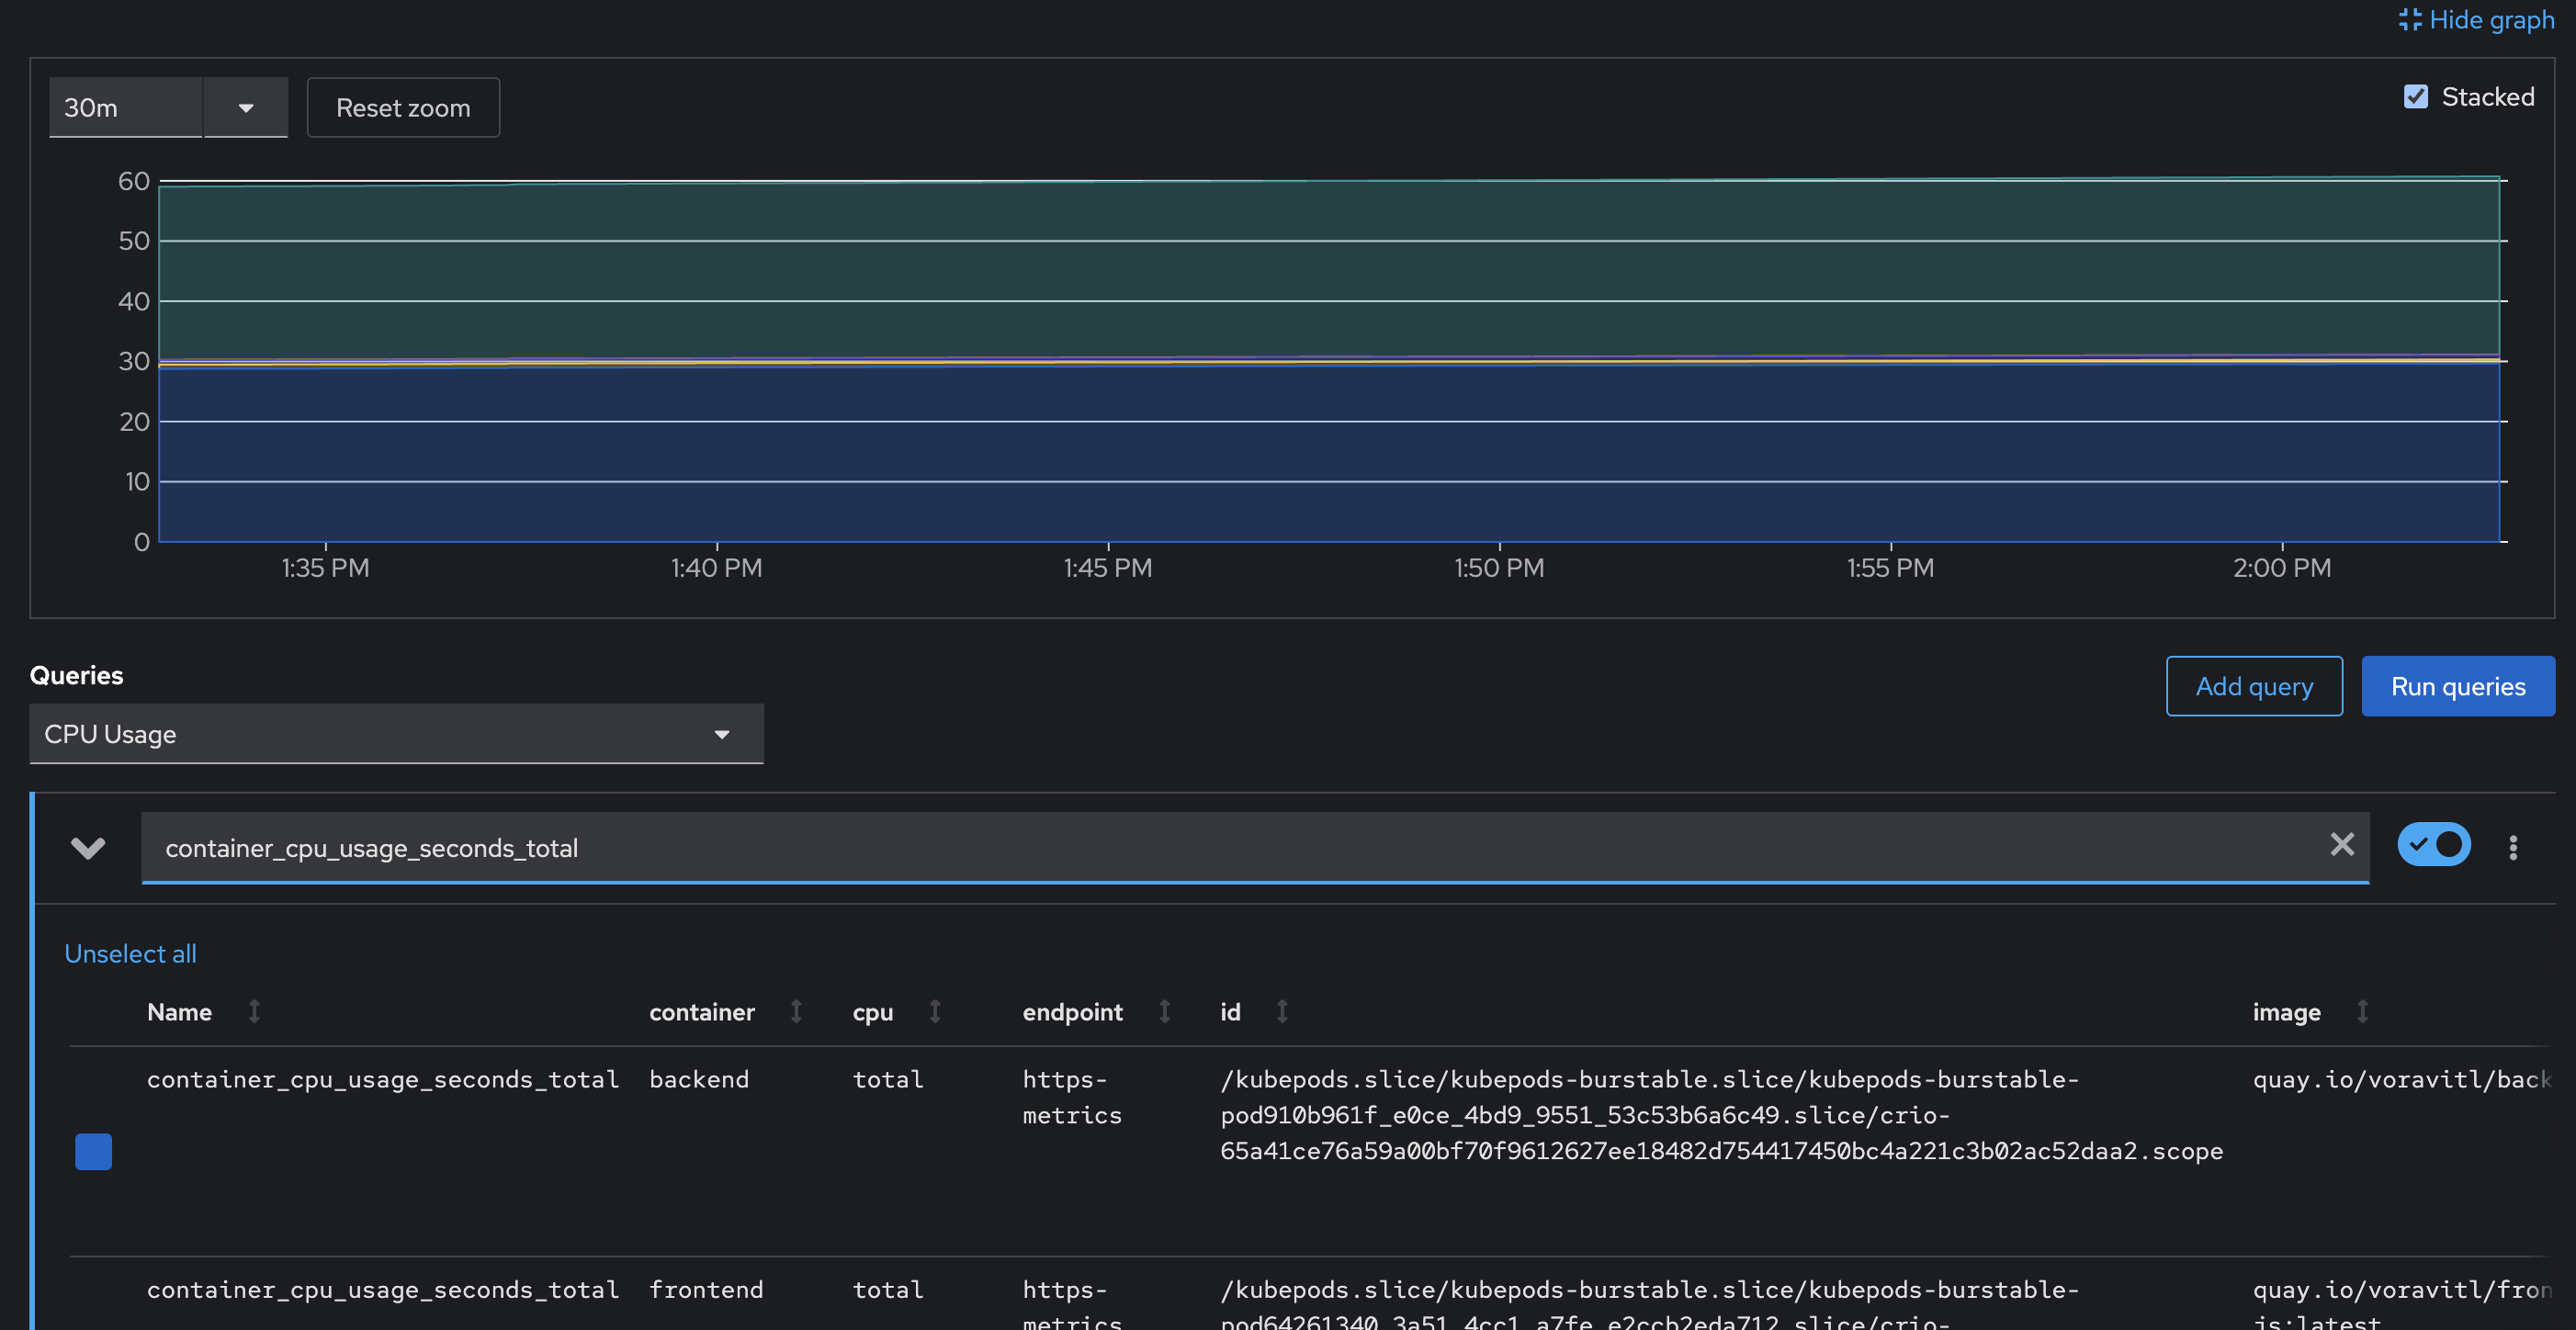Sort by container column sort icon
Screen dimensions: 2576x1330
[x=796, y=1012]
